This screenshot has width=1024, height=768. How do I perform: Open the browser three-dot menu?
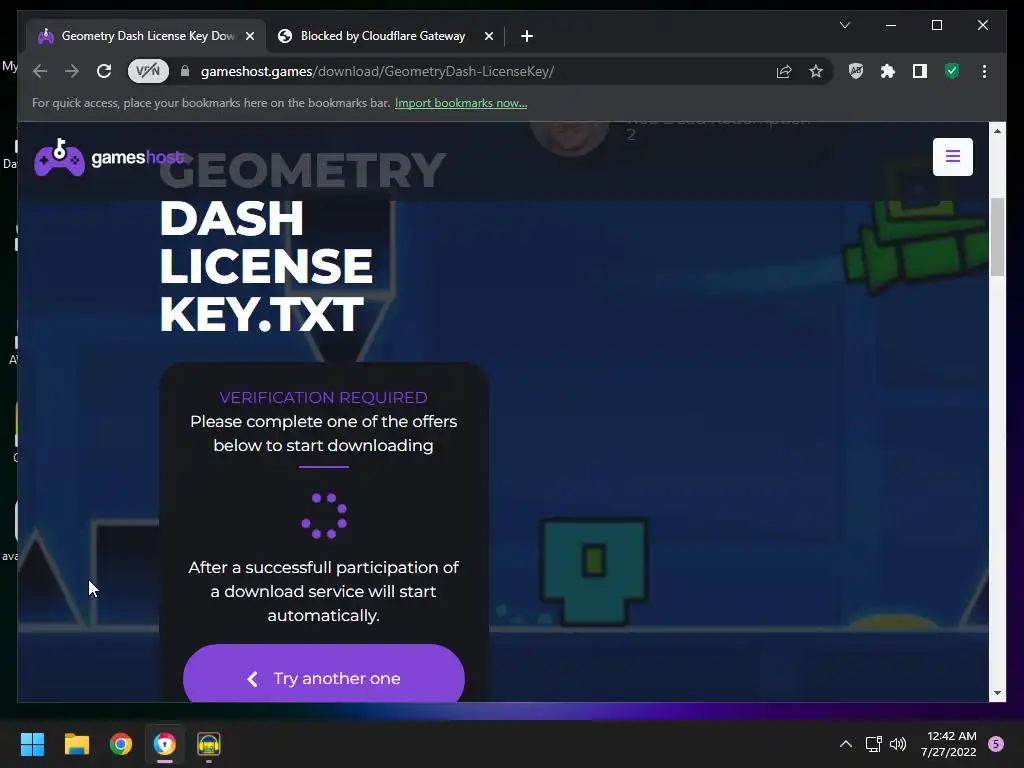(984, 71)
